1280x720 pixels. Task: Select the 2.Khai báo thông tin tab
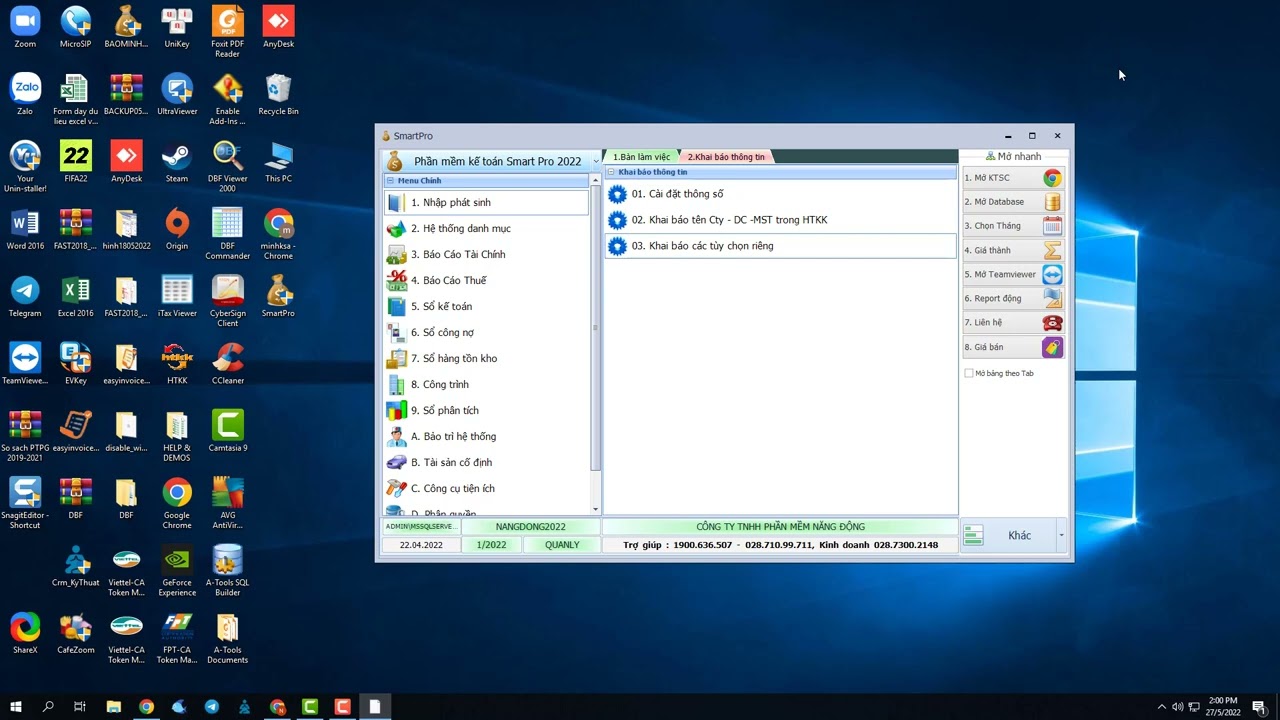[726, 157]
